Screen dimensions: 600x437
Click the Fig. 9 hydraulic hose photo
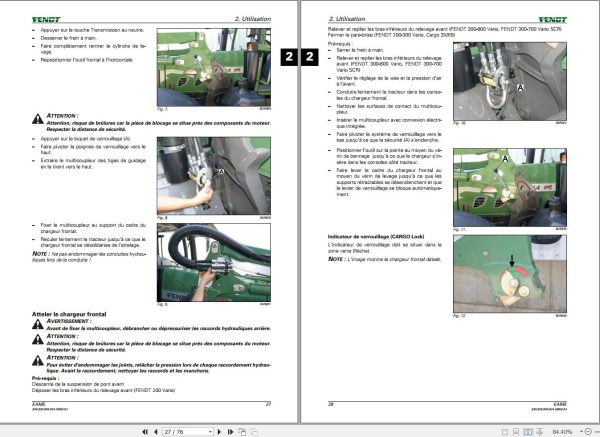[214, 263]
